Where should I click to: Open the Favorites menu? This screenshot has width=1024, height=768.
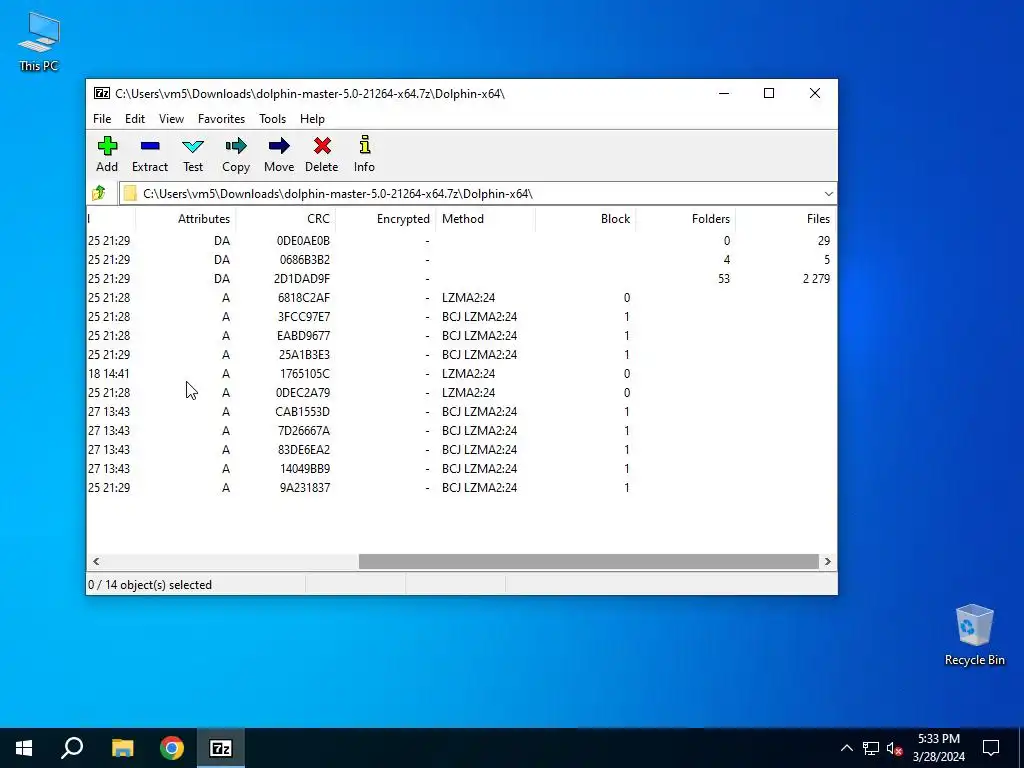pos(221,119)
